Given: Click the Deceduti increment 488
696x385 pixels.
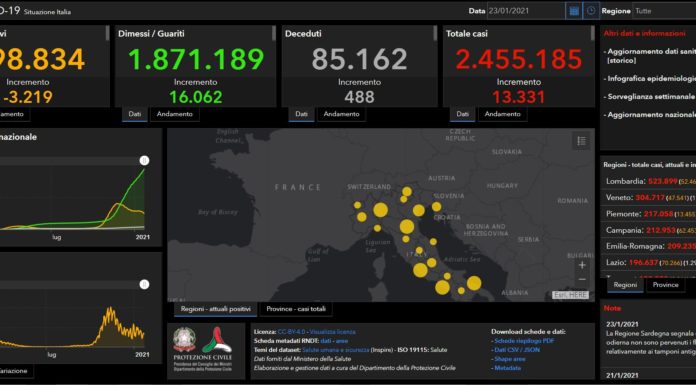Looking at the screenshot, I should (359, 97).
